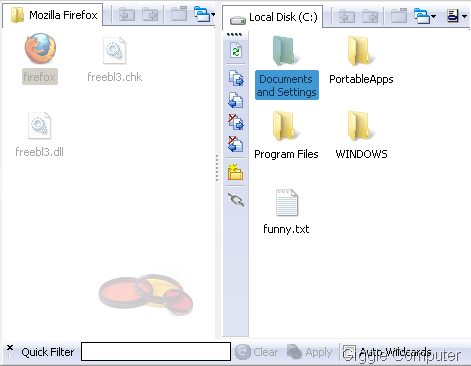The height and width of the screenshot is (366, 471).
Task: Select the Program Files folder
Action: coord(286,135)
